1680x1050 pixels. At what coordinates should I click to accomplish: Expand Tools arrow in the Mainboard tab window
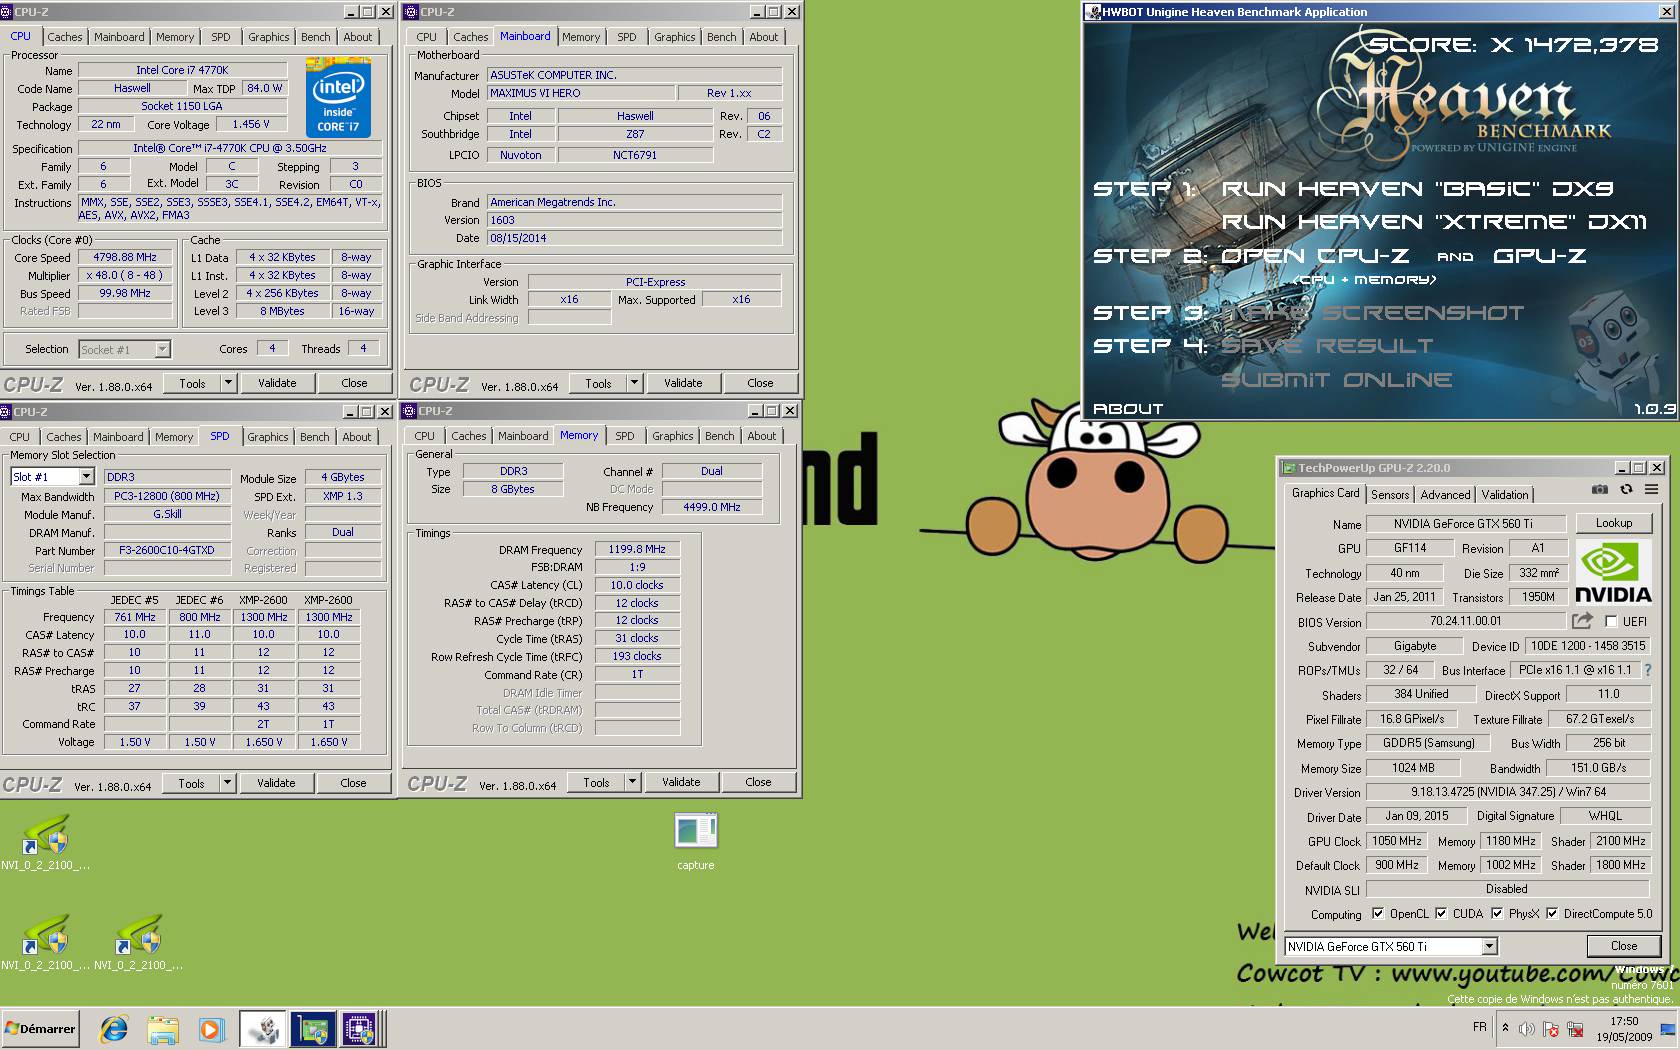tap(634, 383)
